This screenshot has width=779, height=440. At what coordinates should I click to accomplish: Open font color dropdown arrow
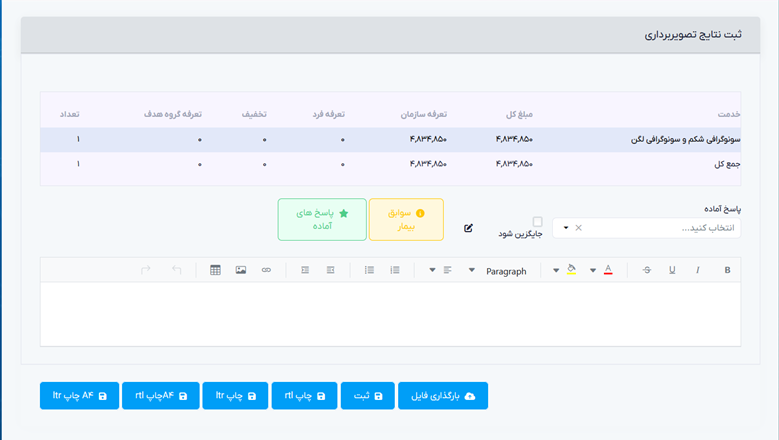click(593, 271)
